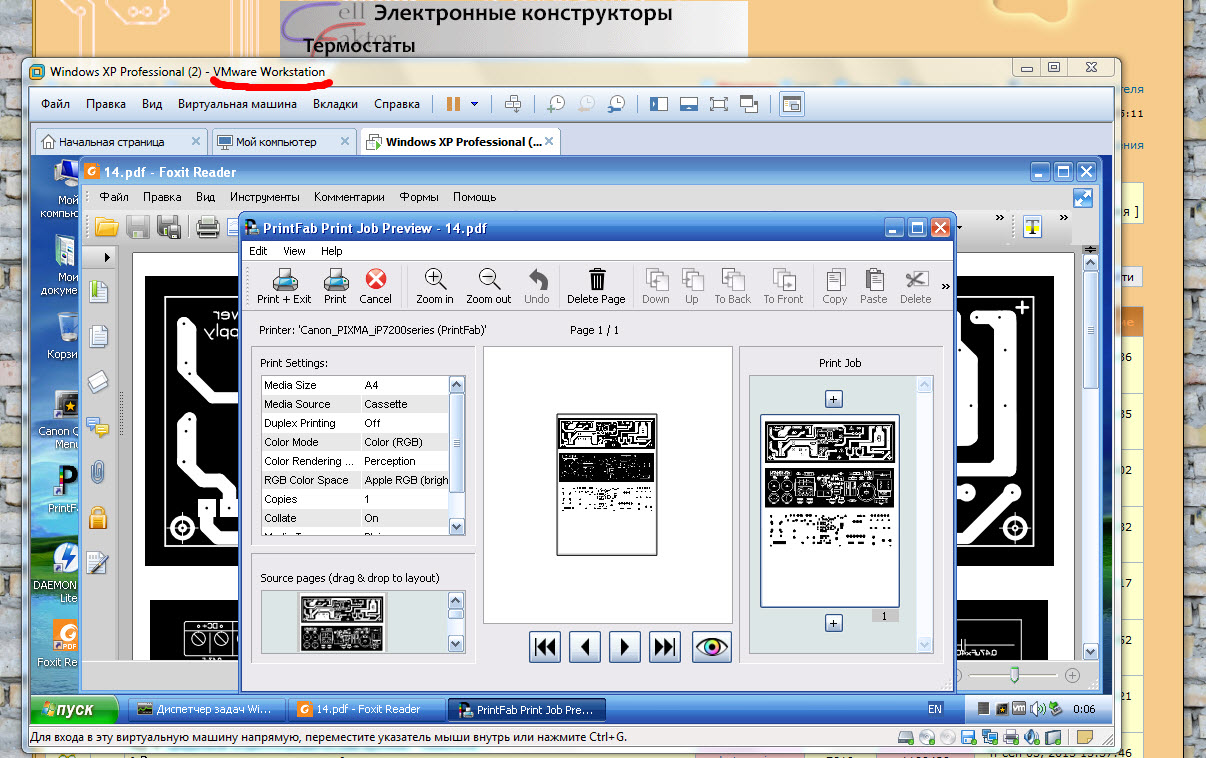The image size is (1206, 758).
Task: Click the Delete Page trash icon
Action: (596, 286)
